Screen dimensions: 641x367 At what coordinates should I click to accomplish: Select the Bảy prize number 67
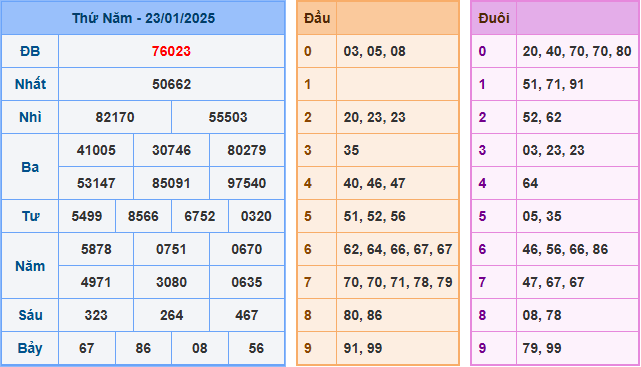pyautogui.click(x=87, y=348)
